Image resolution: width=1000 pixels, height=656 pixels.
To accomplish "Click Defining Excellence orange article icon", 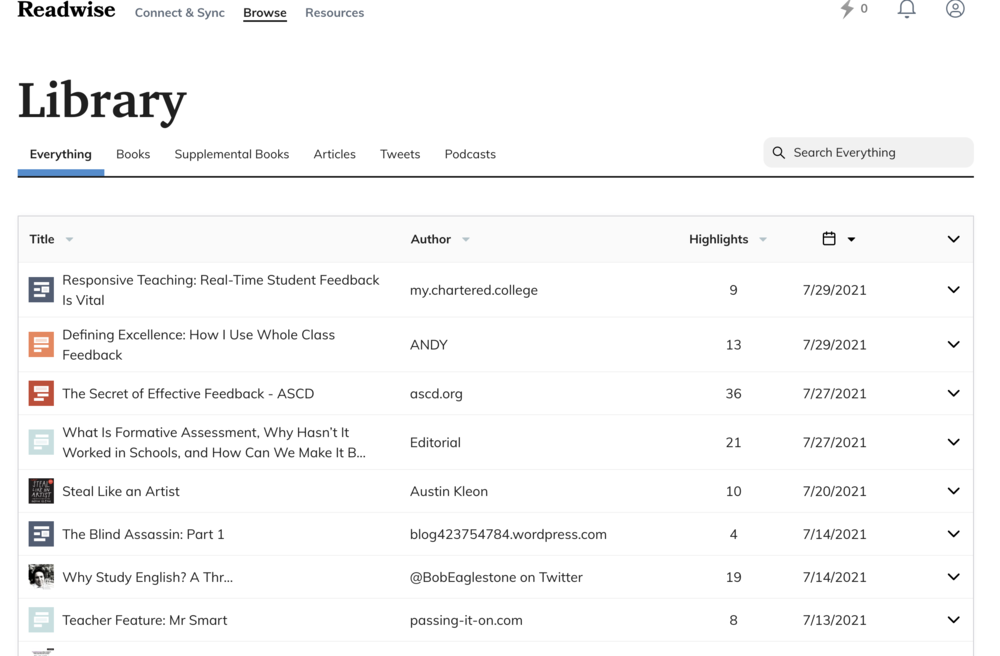I will (41, 344).
